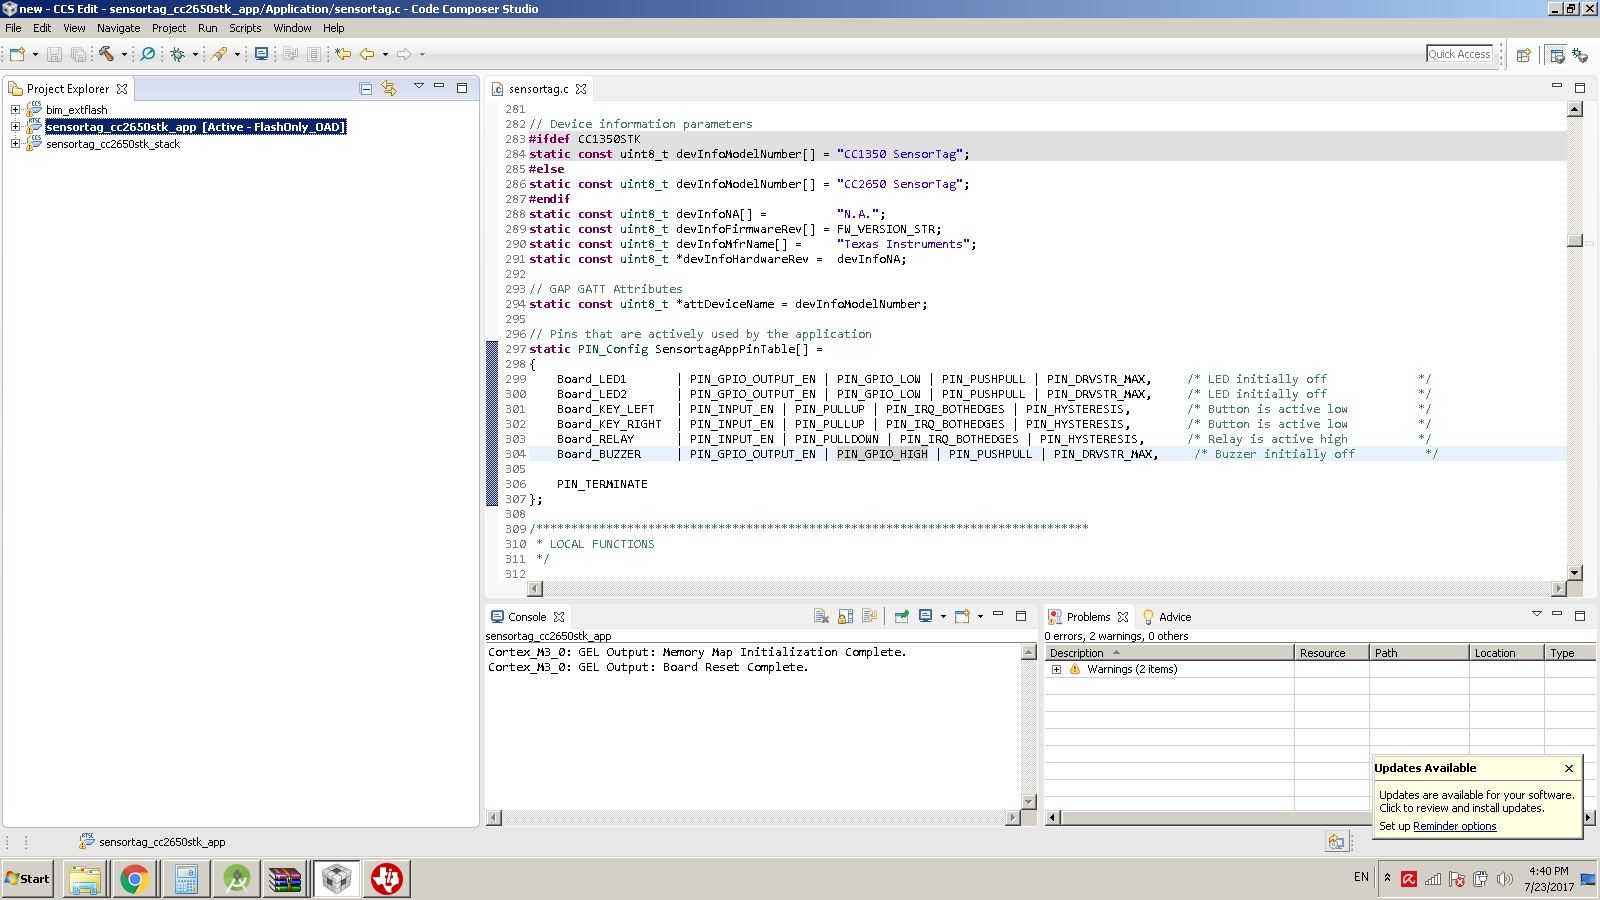1600x900 pixels.
Task: Toggle Scroll Lock in the Console toolbar
Action: [846, 617]
